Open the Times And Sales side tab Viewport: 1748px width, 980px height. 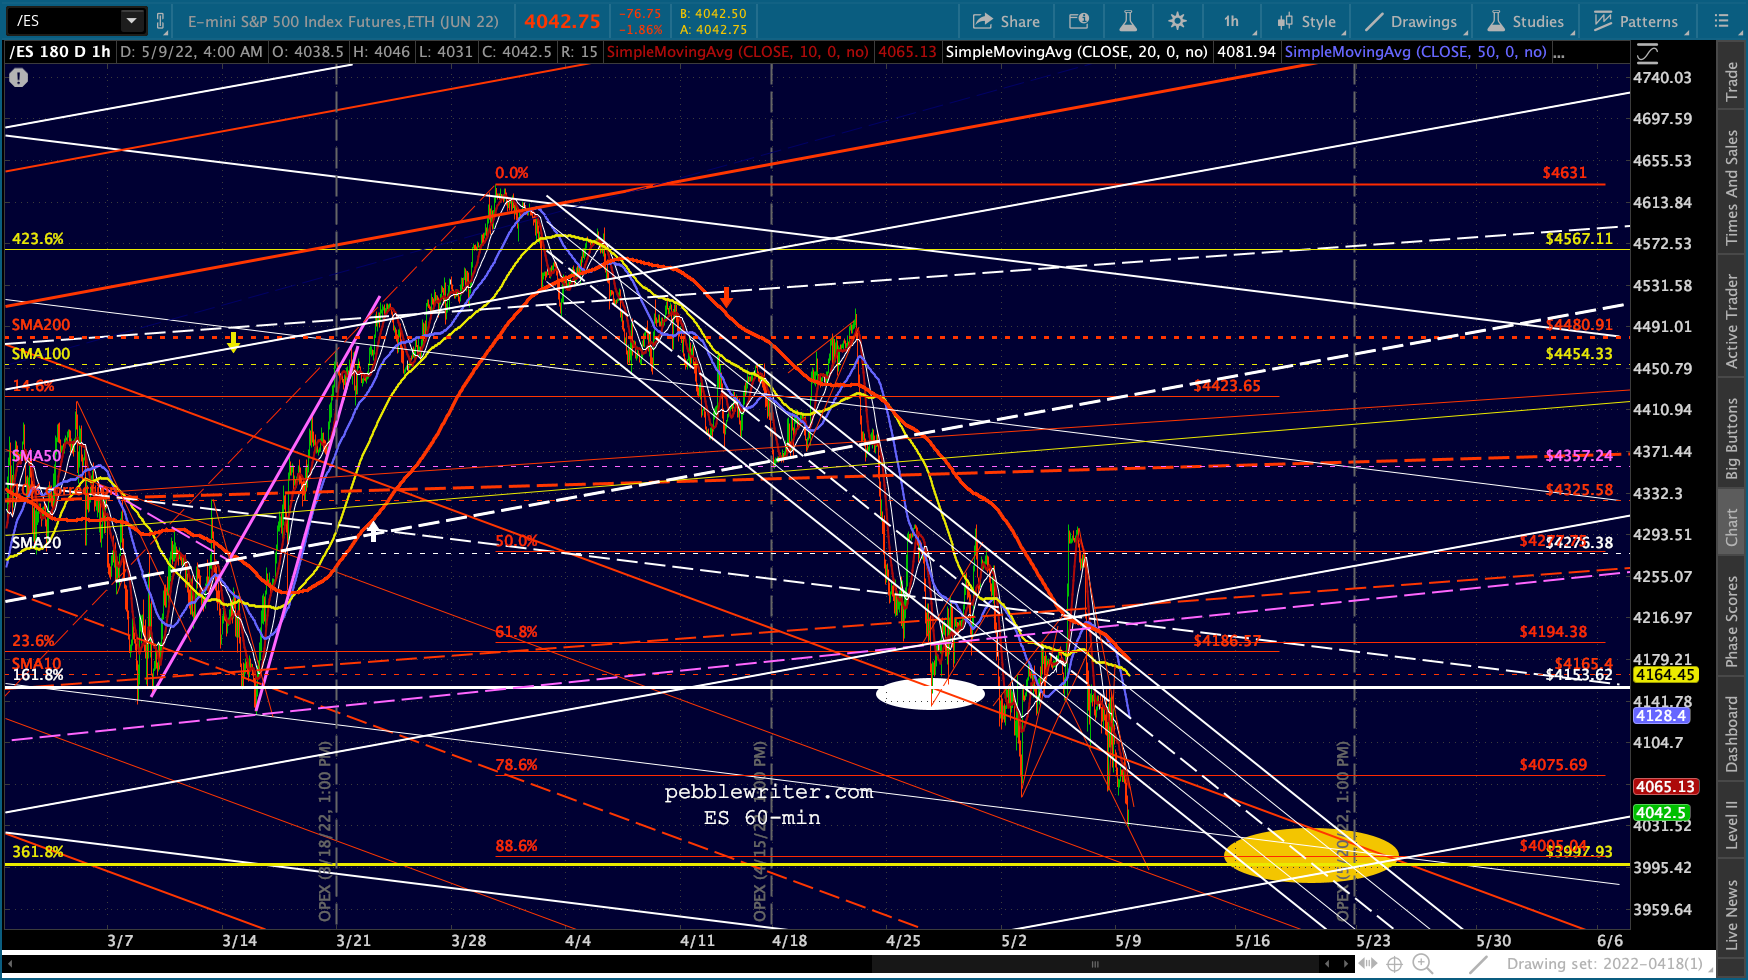[x=1732, y=187]
